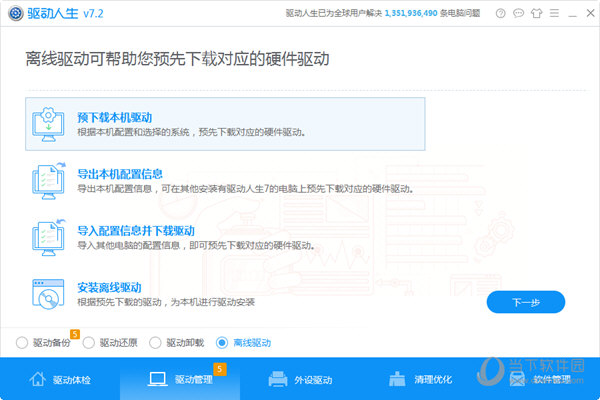Click the house icon of 驱动体检
600x400 pixels.
[x=38, y=379]
